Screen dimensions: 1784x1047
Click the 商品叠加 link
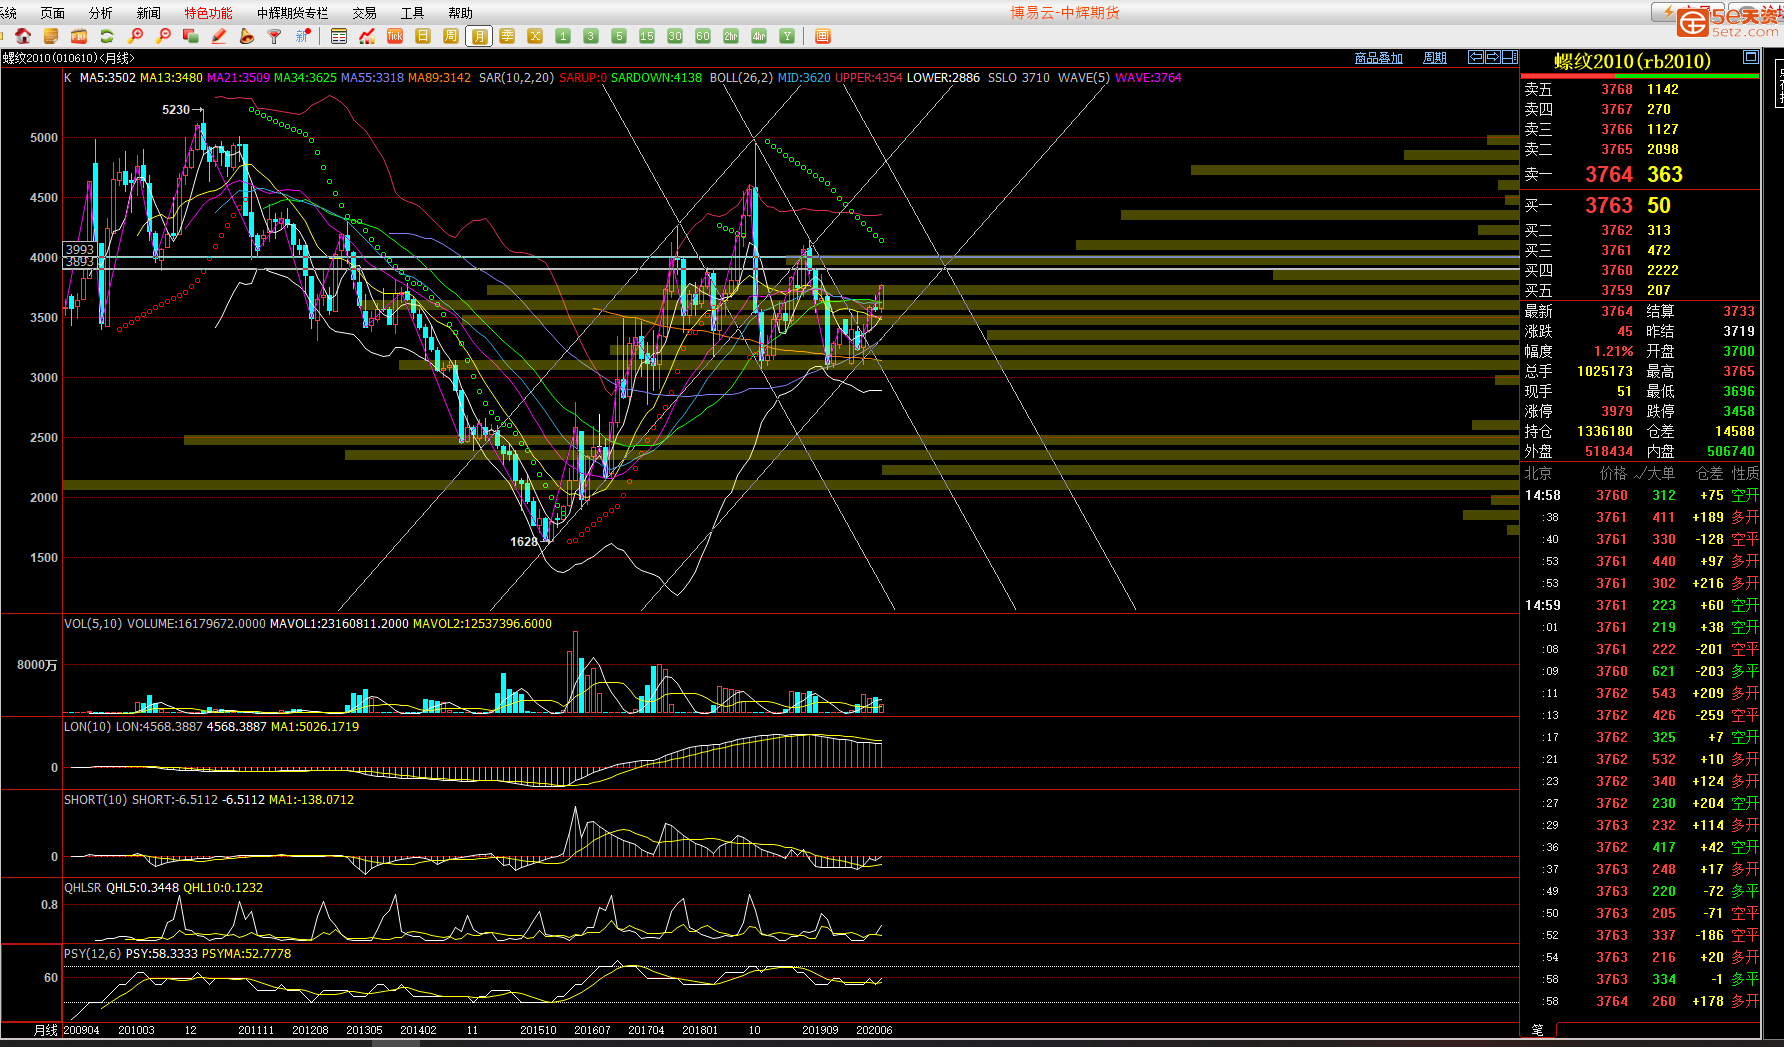(1378, 58)
